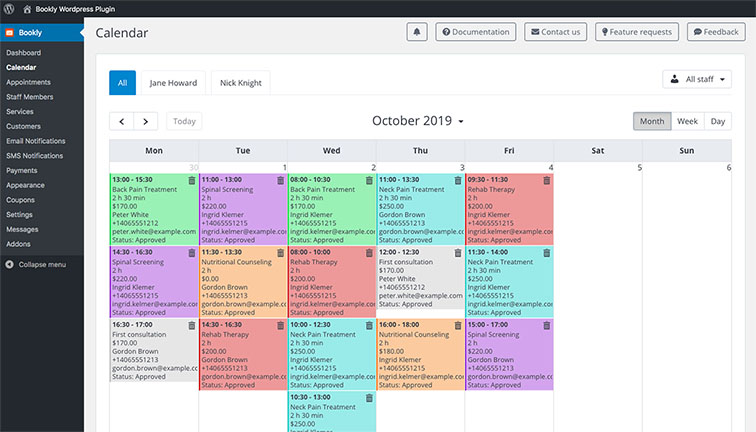Screen dimensions: 756x432
Task: Delete Thursday 11:00 - 13:30 Neck Pain Treatment
Action: click(458, 180)
